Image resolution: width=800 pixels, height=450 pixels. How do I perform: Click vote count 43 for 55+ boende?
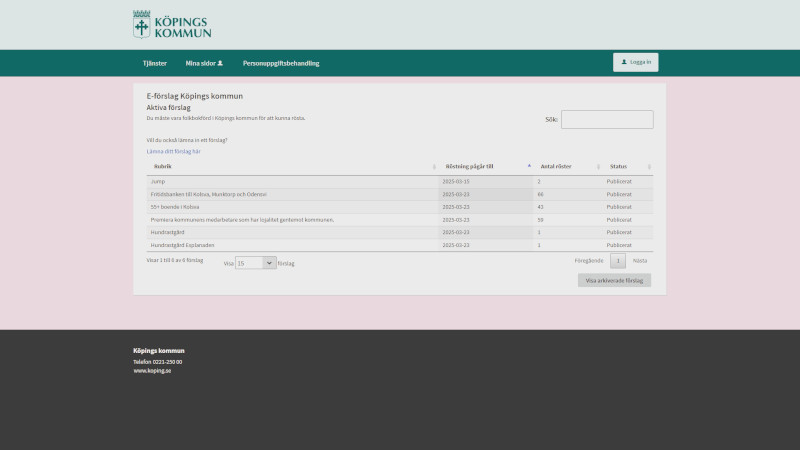pos(540,207)
